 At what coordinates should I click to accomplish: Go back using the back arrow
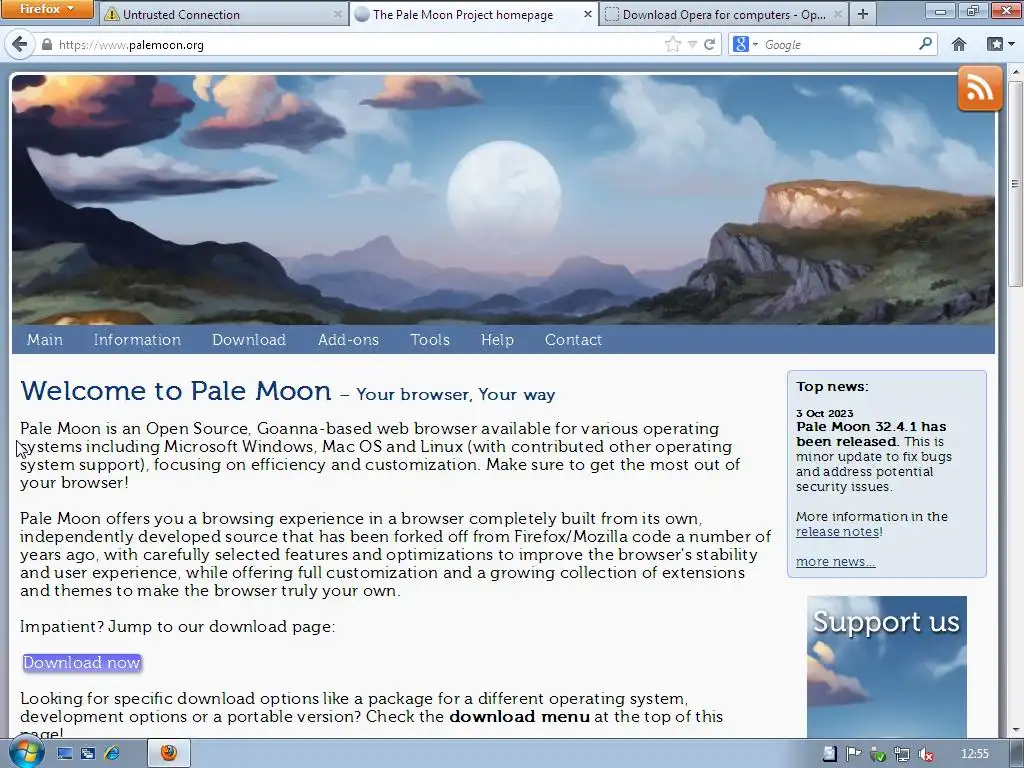(20, 44)
